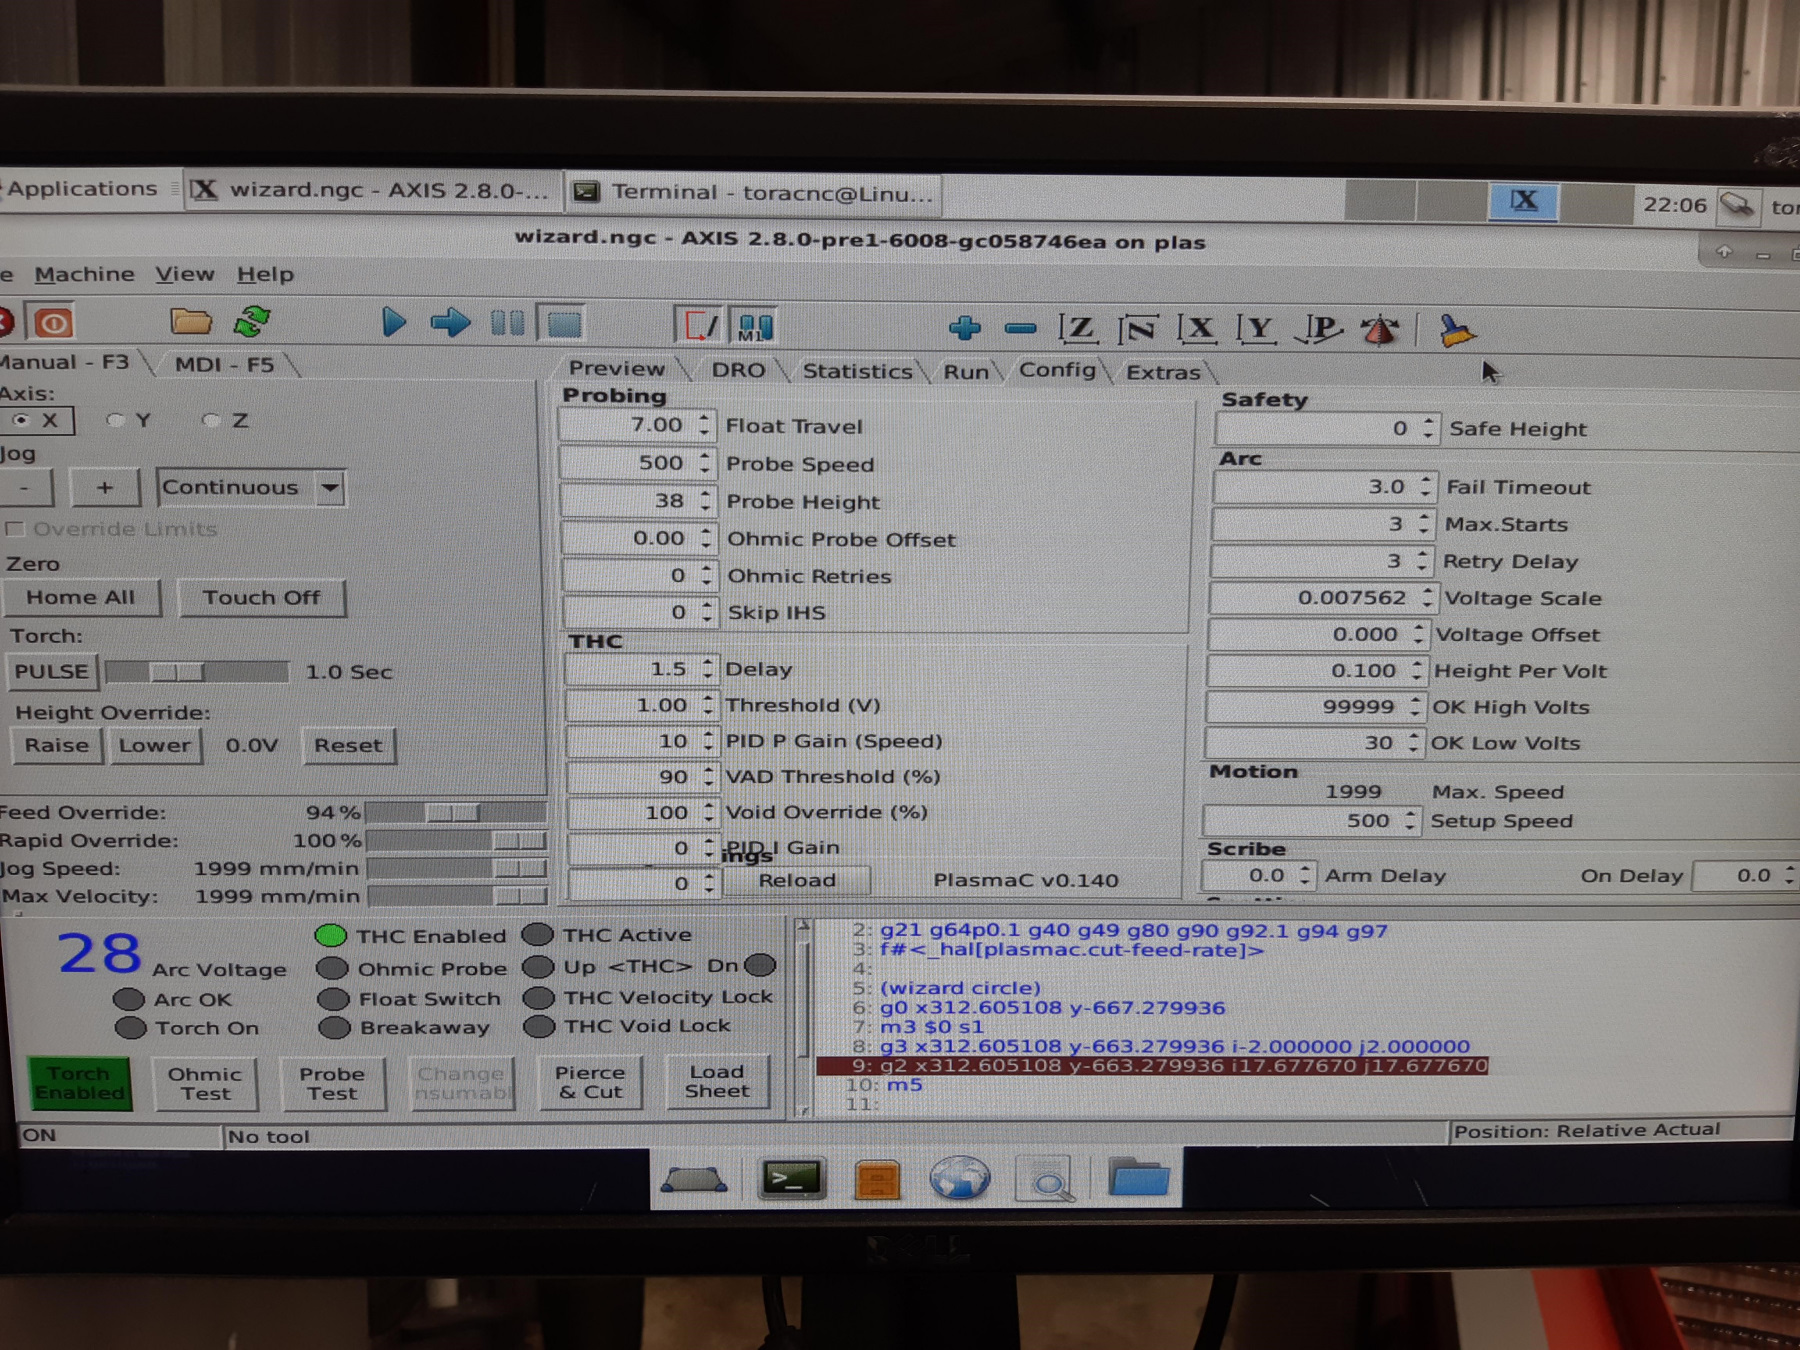Click the Reset height override button
This screenshot has width=1800, height=1350.
348,745
